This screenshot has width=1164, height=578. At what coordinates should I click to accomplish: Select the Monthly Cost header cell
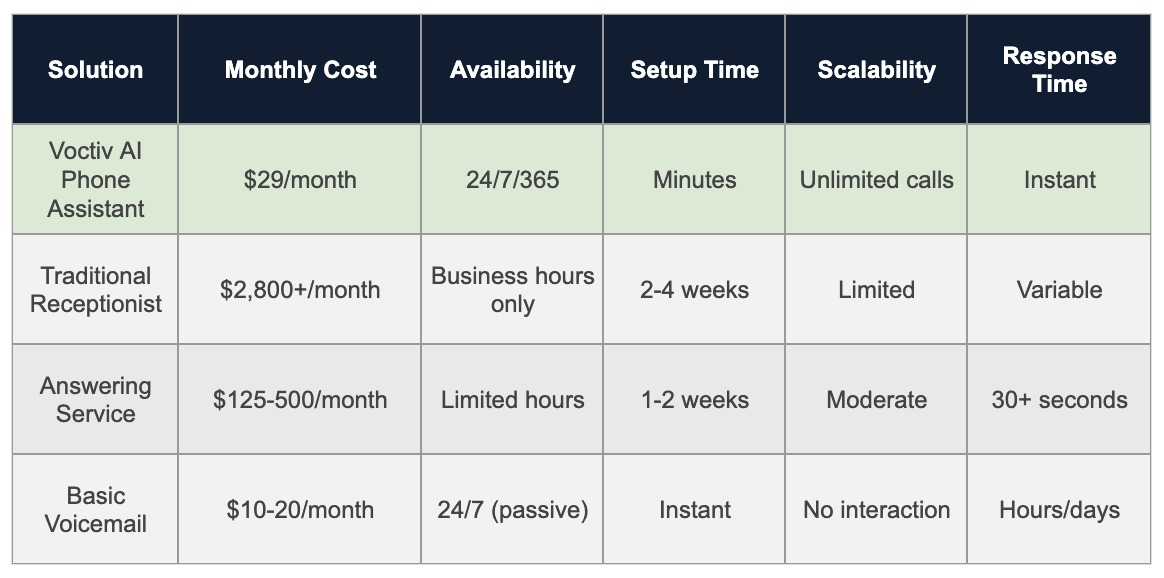pos(300,70)
